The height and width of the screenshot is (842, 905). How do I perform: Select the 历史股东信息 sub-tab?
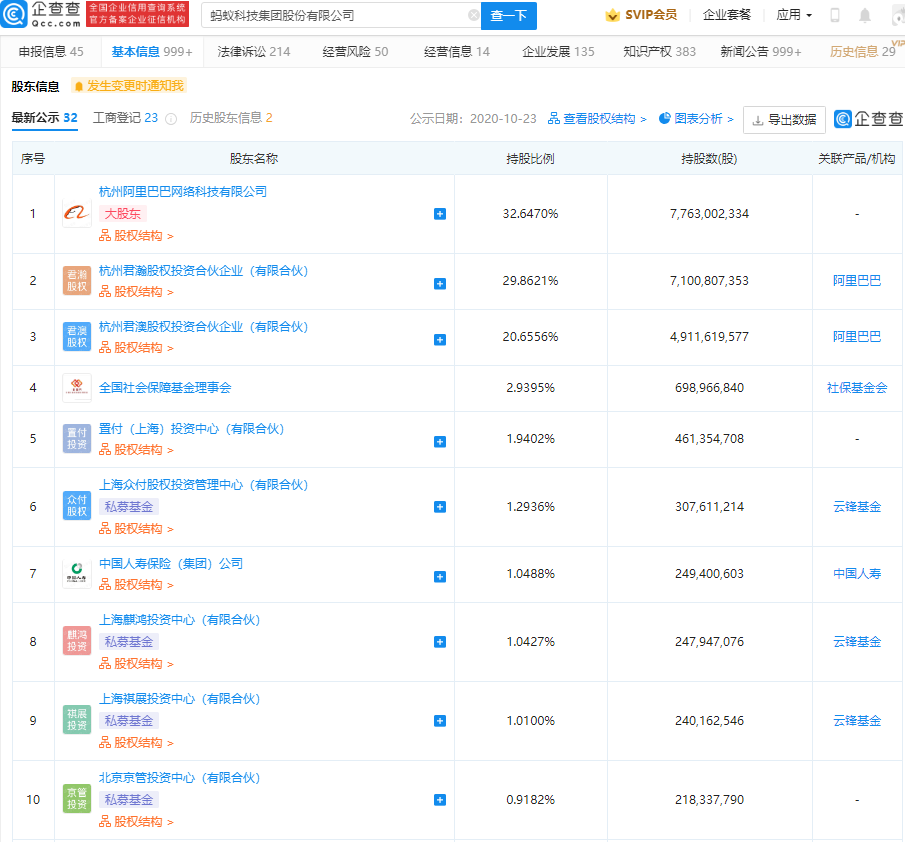(x=230, y=118)
